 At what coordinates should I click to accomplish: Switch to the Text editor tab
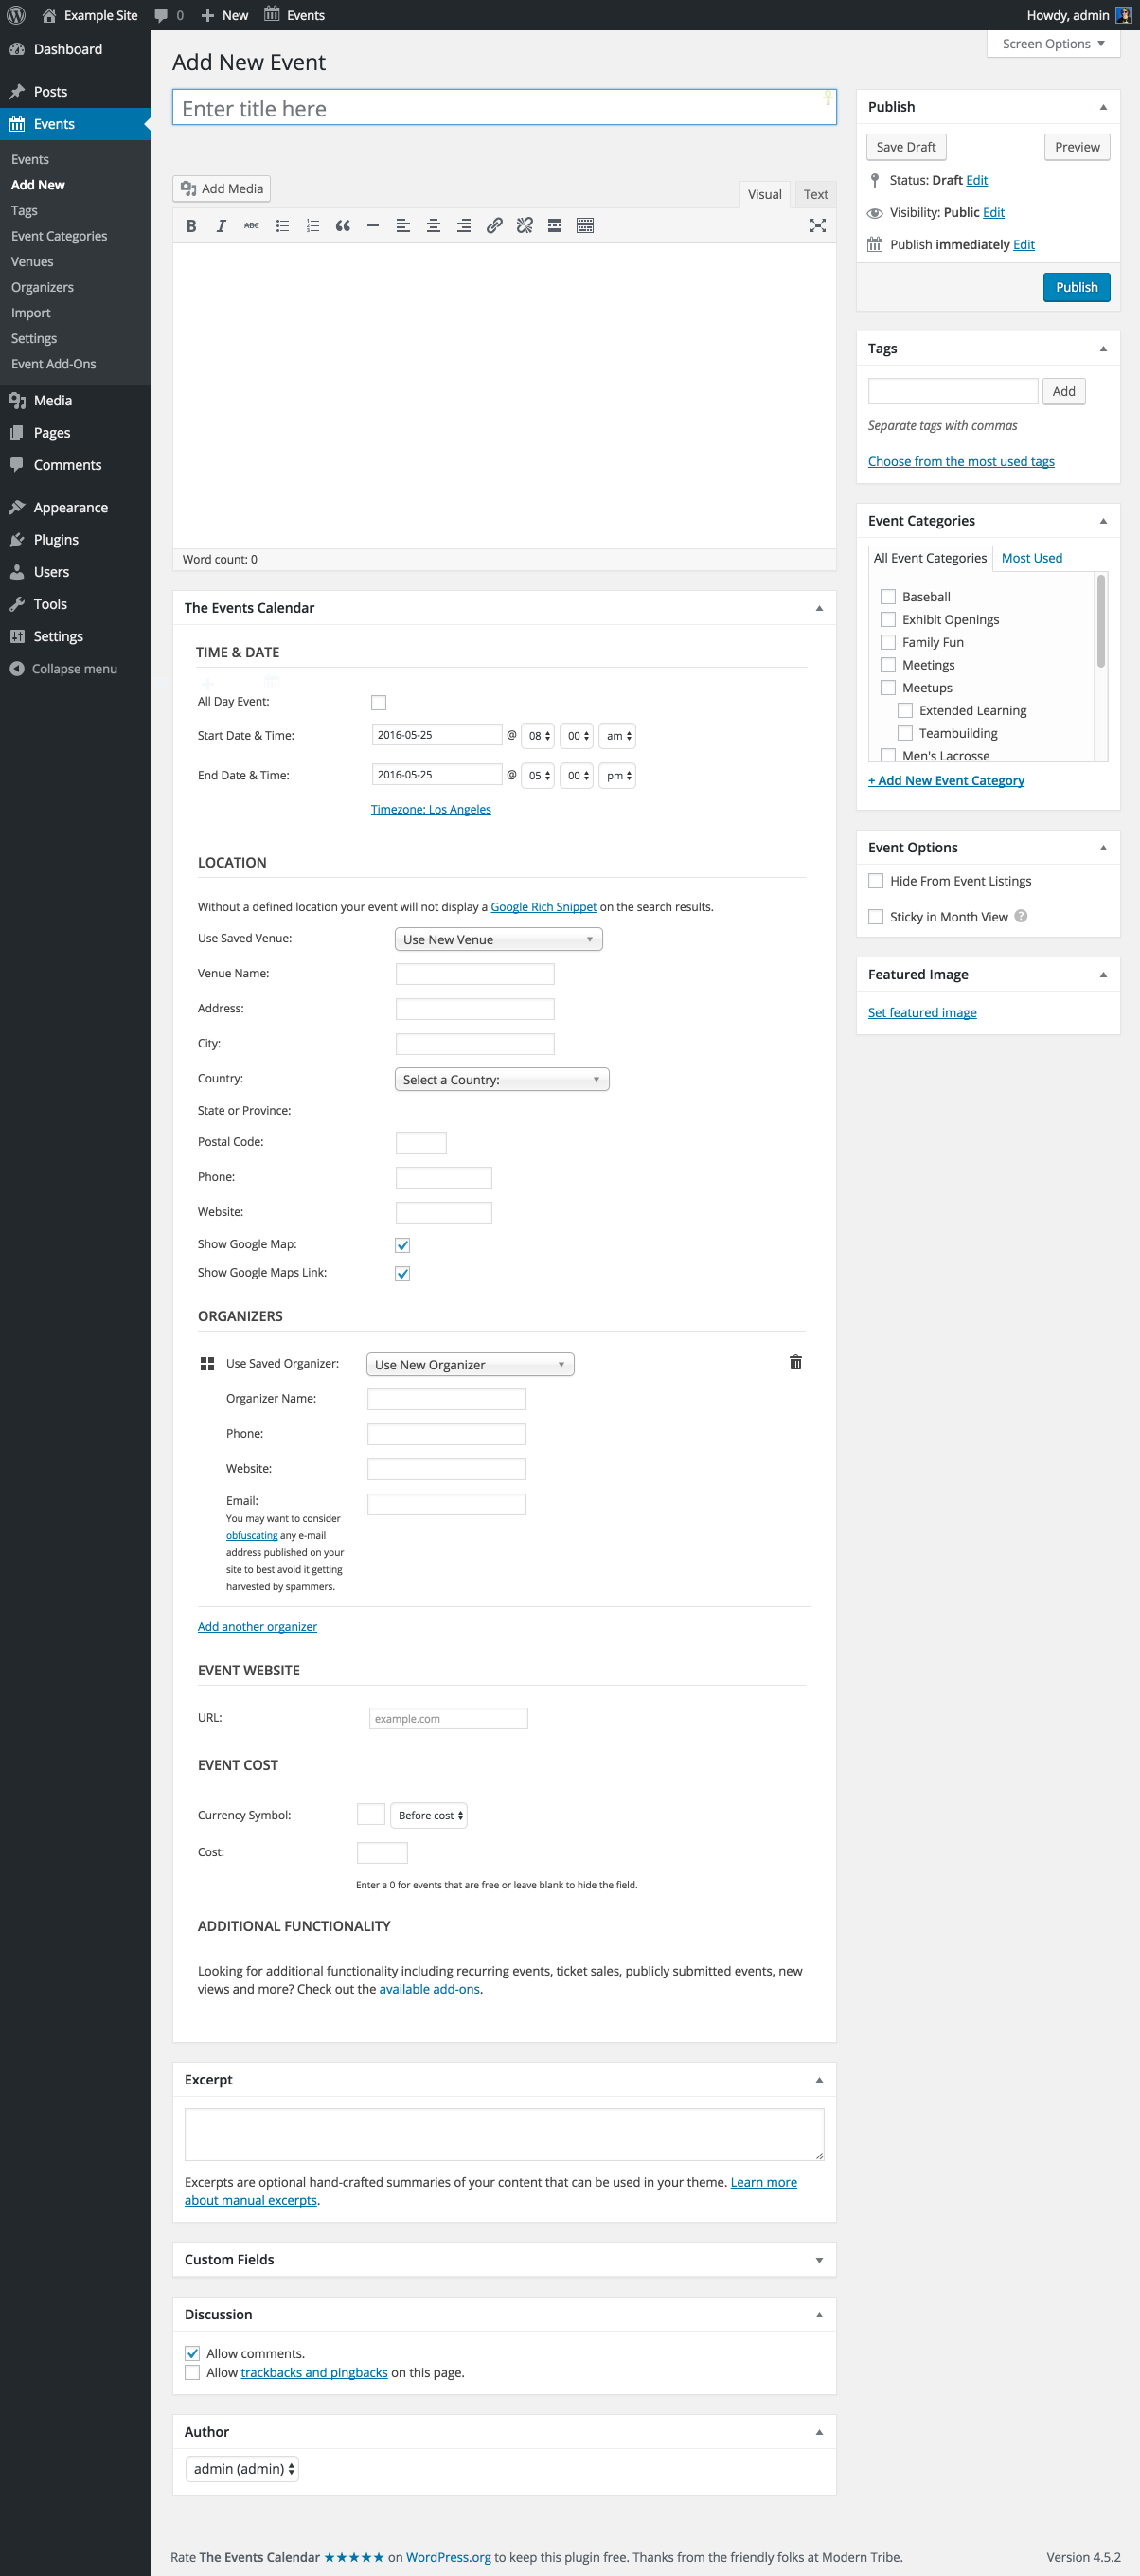(815, 194)
